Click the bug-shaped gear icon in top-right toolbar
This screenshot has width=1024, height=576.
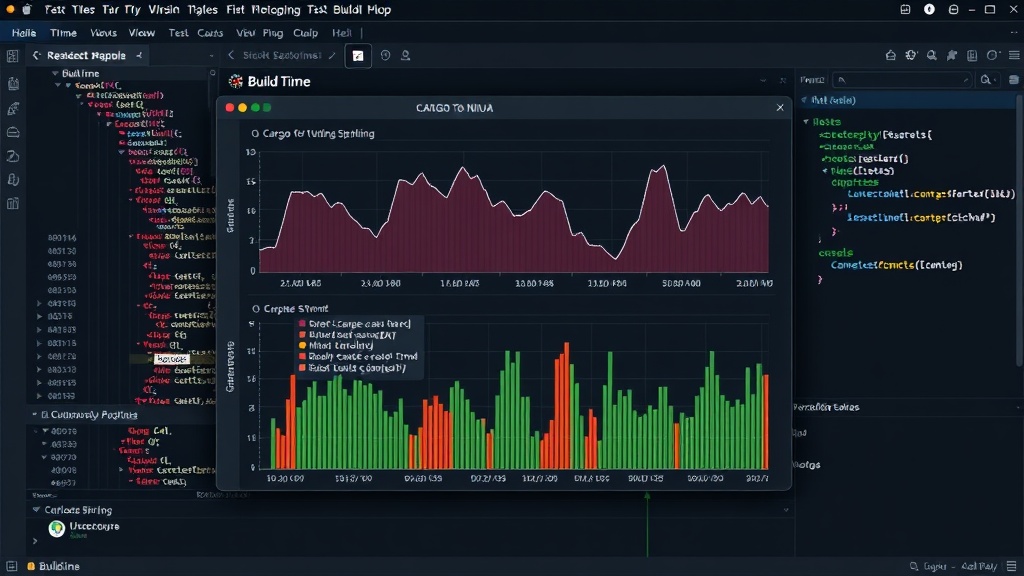(911, 56)
